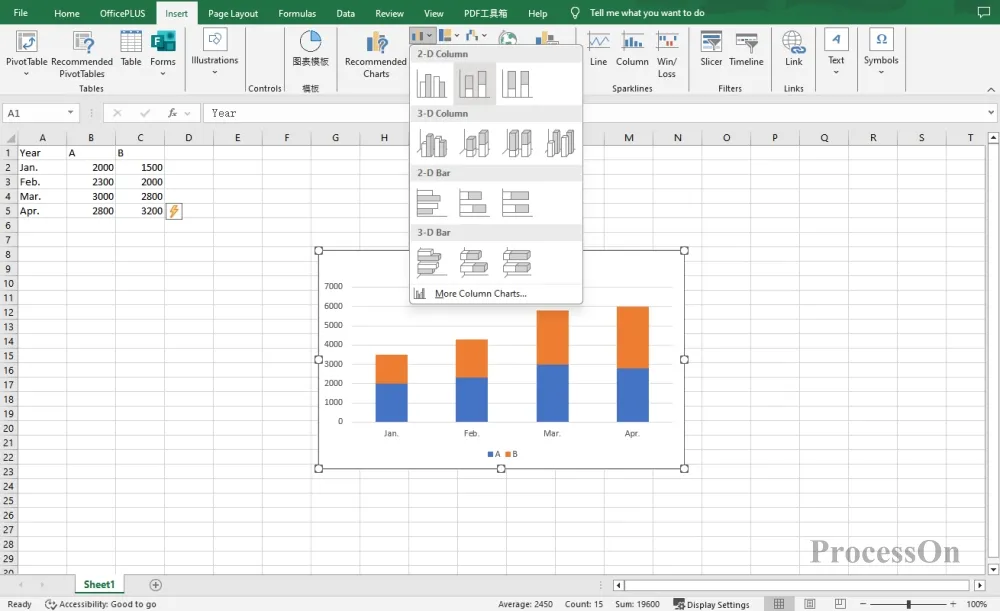
Task: Expand the Name Box dropdown
Action: (x=70, y=113)
